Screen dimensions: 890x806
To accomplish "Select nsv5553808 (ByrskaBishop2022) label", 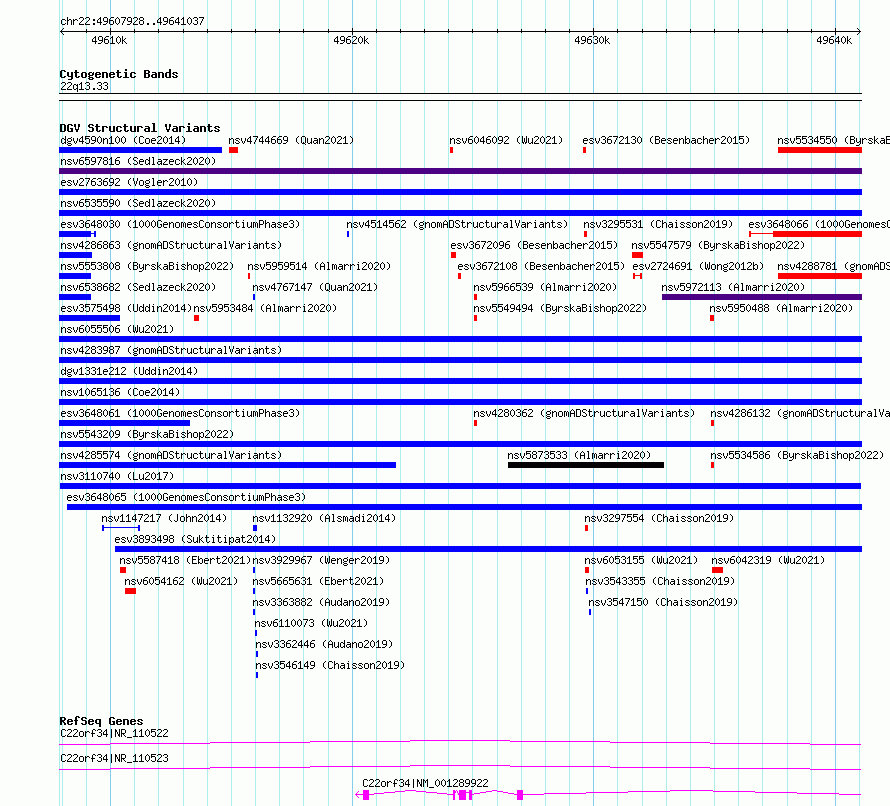I will click(148, 266).
